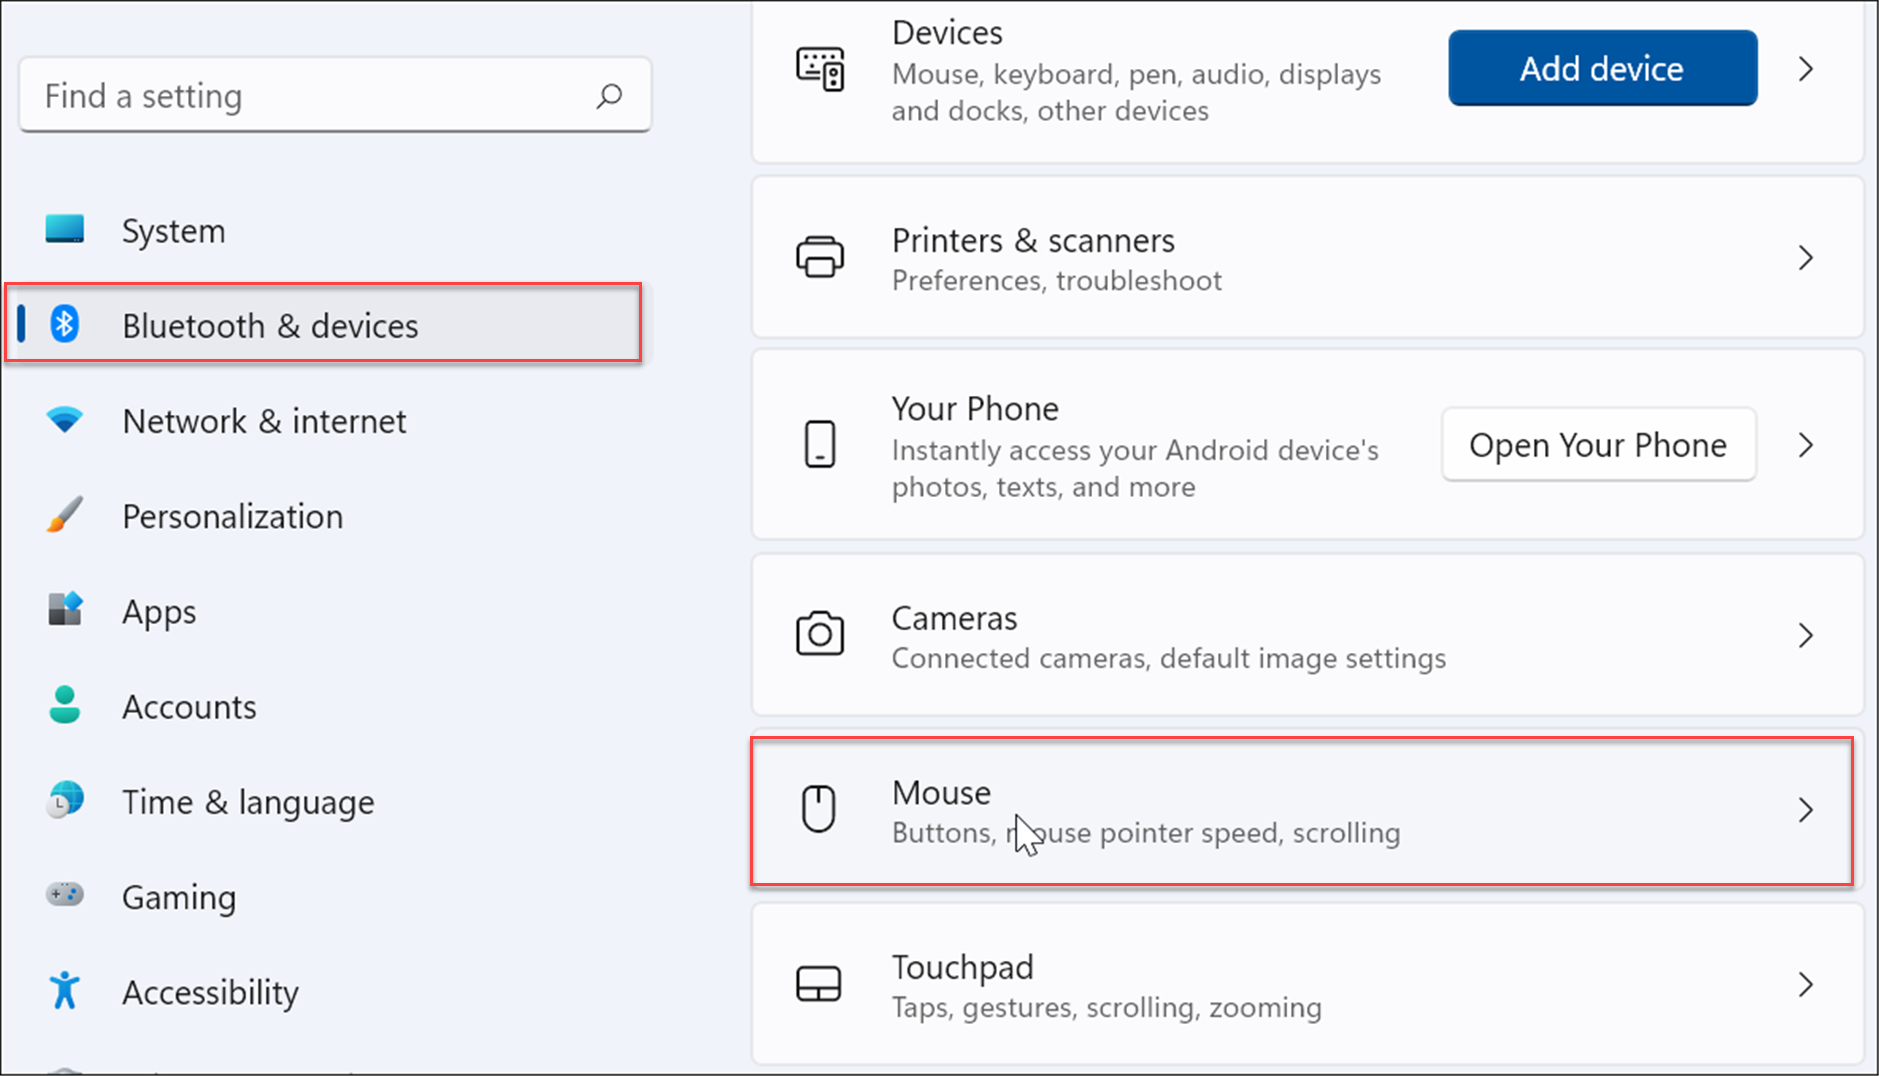
Task: Select the Accessibility icon
Action: (64, 990)
